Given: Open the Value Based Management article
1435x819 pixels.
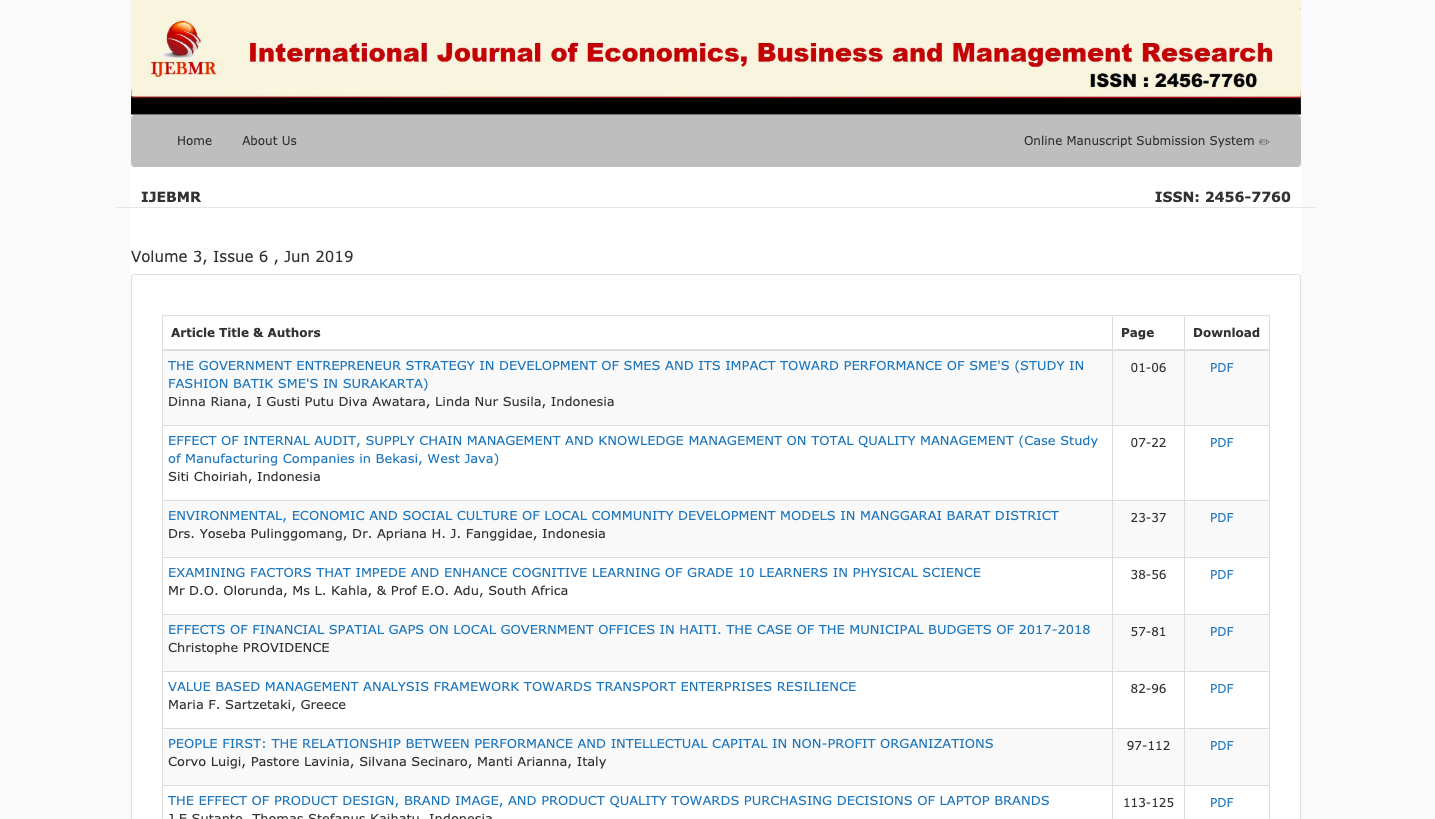Looking at the screenshot, I should [512, 687].
